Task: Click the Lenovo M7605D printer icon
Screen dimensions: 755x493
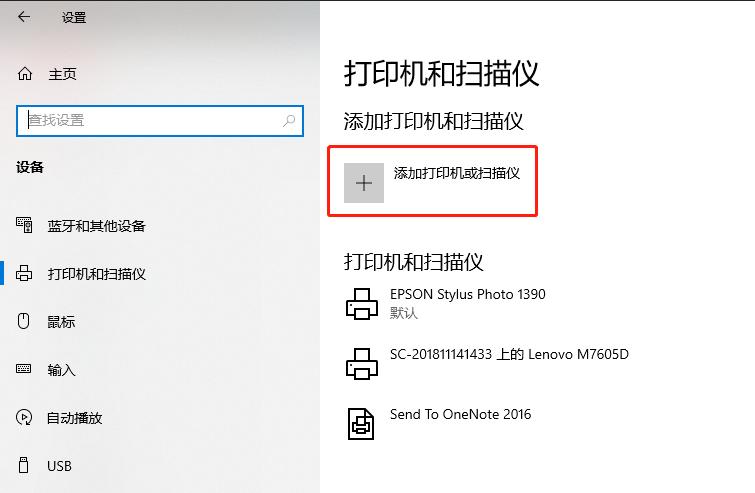Action: click(x=362, y=364)
